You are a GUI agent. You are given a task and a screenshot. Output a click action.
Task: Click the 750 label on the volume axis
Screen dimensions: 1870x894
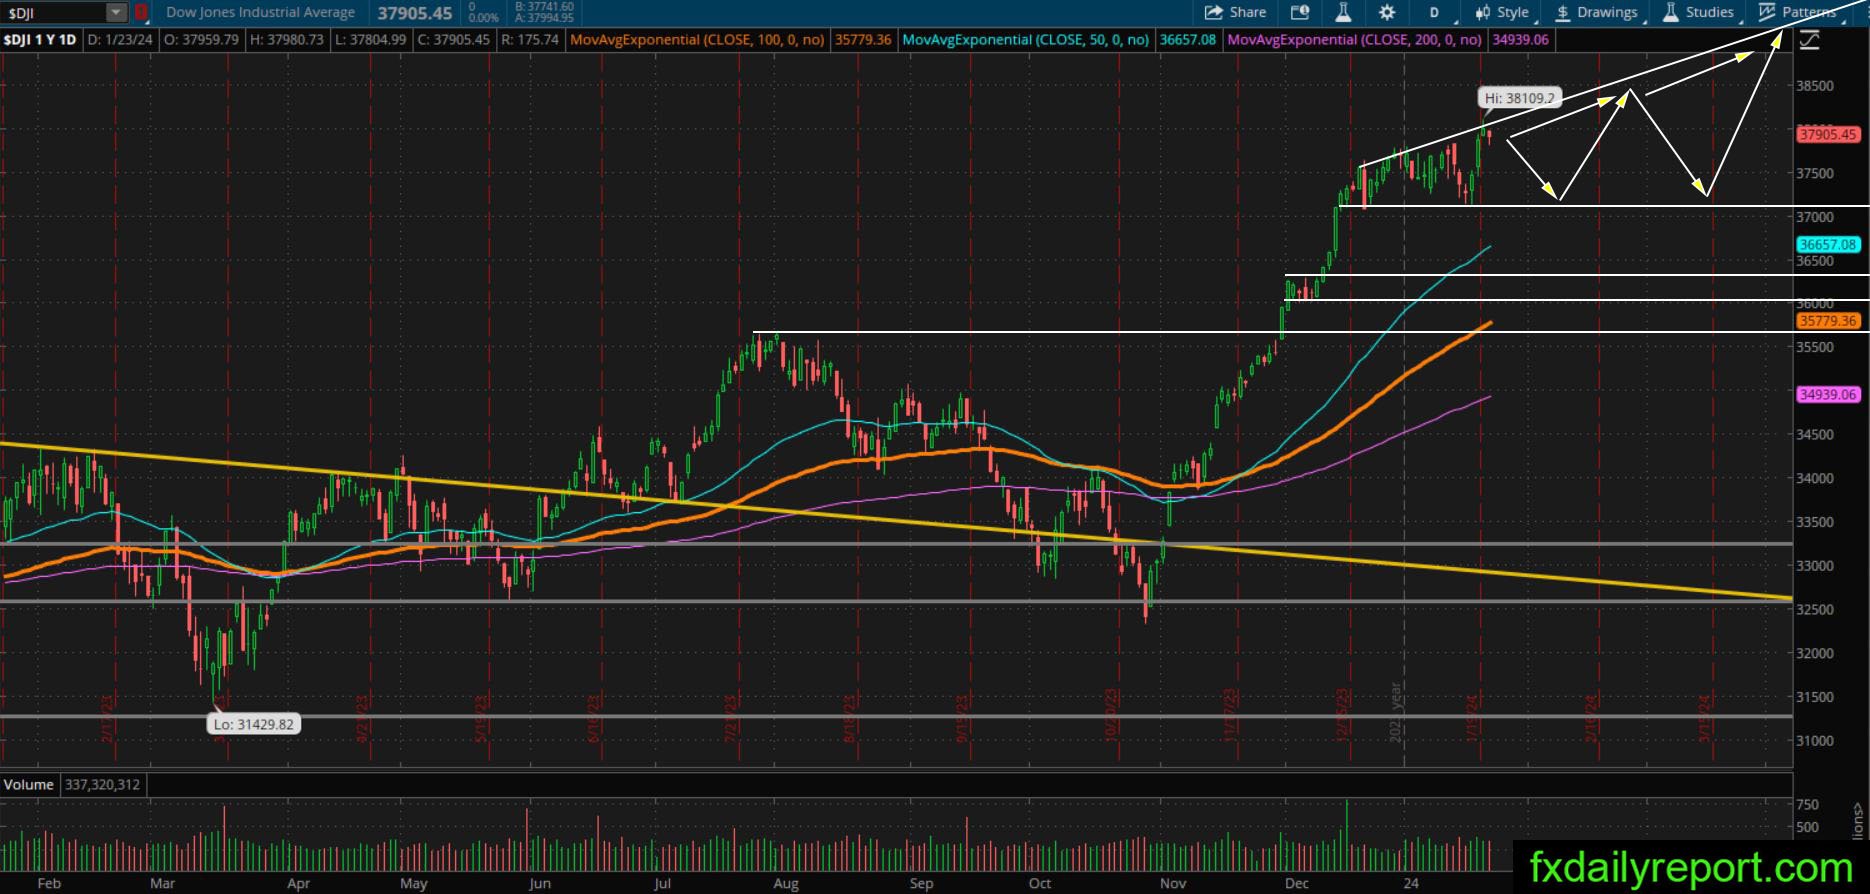pyautogui.click(x=1808, y=804)
